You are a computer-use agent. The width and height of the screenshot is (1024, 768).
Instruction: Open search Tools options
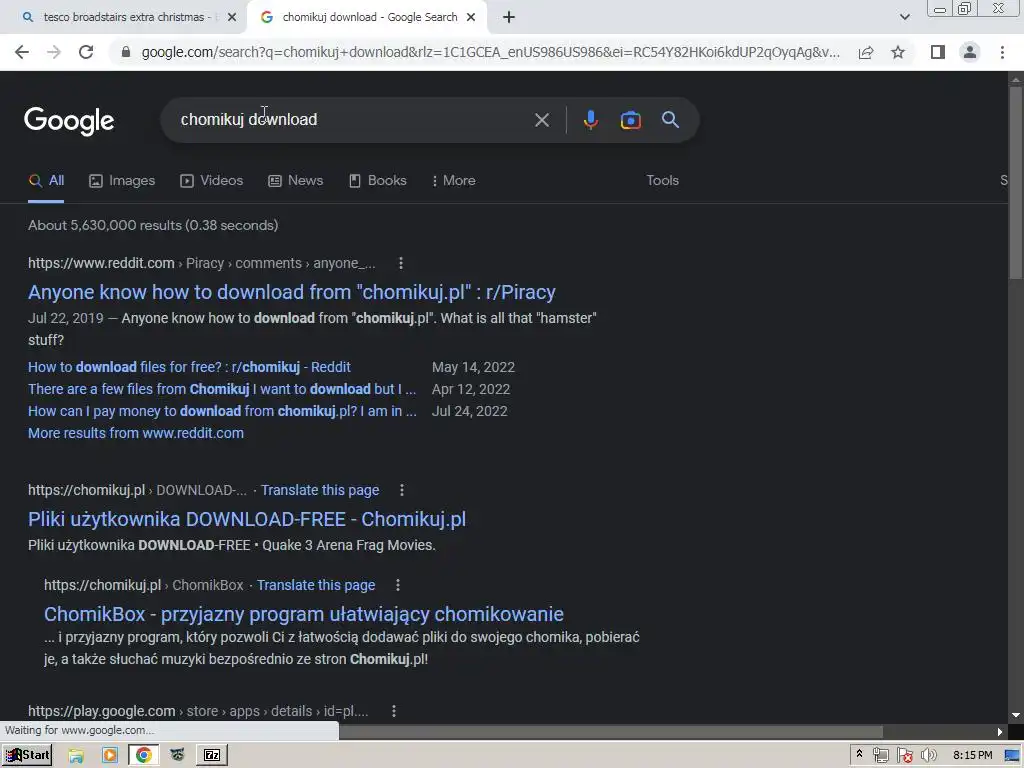point(662,181)
